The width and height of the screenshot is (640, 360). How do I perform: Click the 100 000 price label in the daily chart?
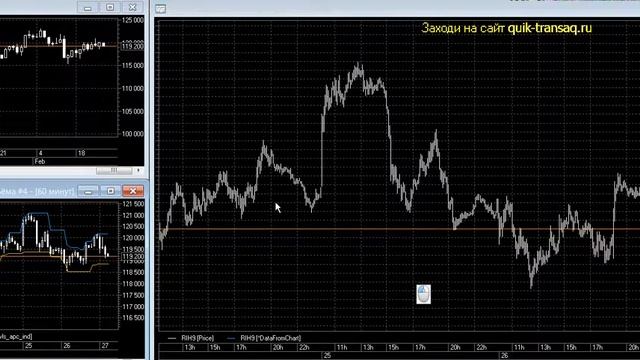click(133, 134)
